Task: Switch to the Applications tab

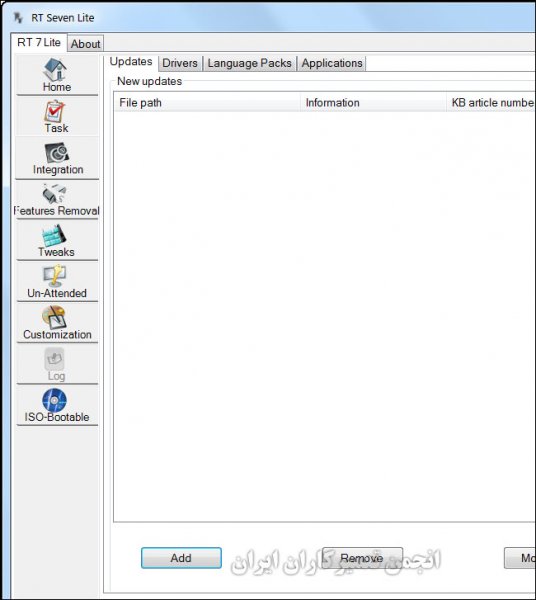Action: coord(332,63)
